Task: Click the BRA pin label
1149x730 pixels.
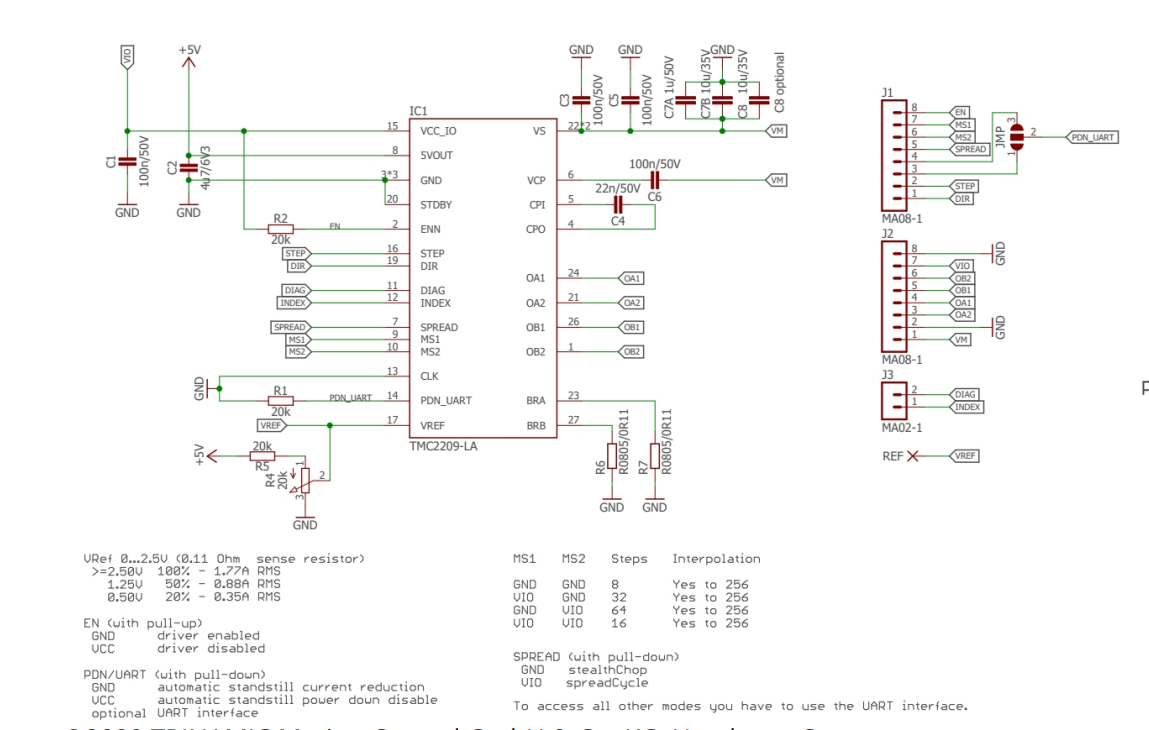Action: pos(536,400)
